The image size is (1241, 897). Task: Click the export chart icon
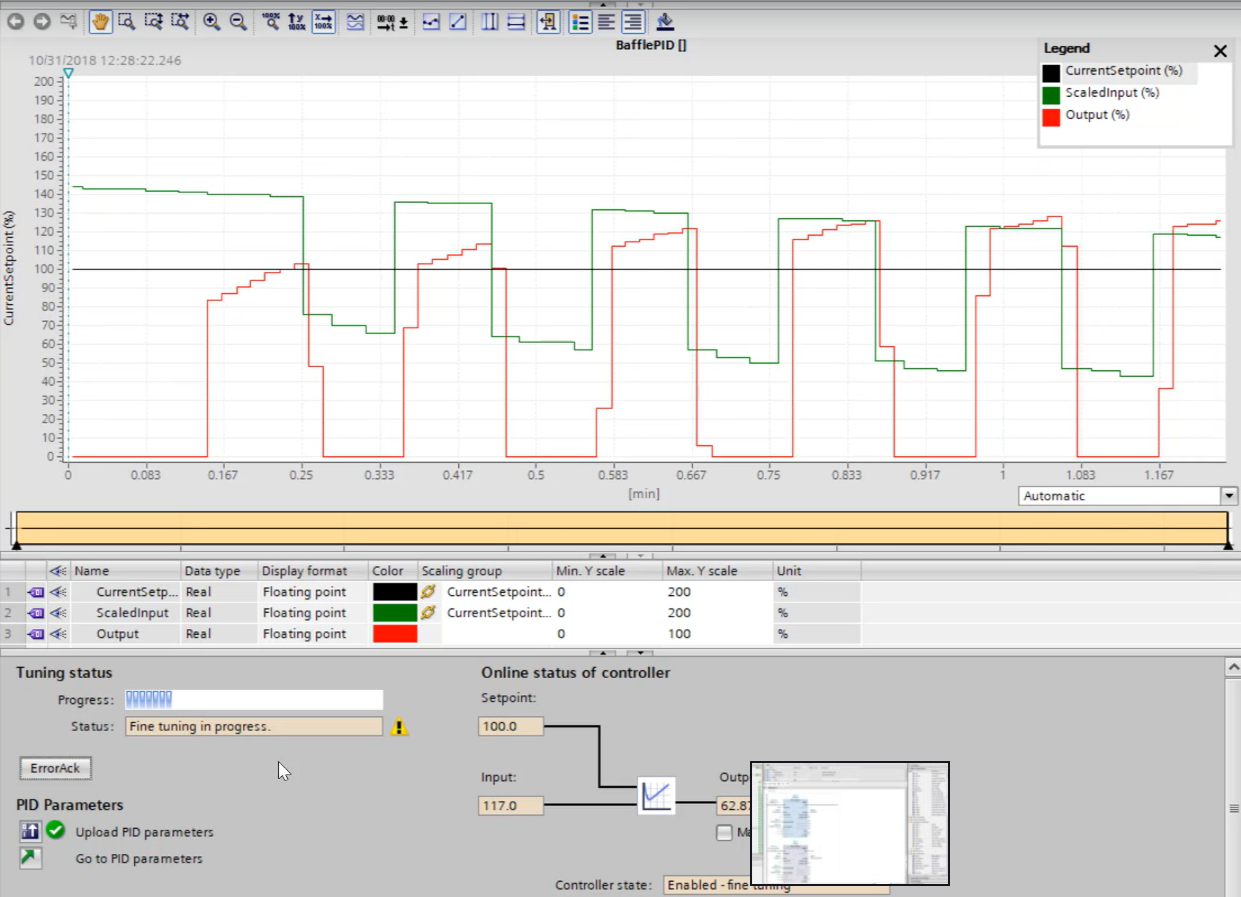pos(665,21)
